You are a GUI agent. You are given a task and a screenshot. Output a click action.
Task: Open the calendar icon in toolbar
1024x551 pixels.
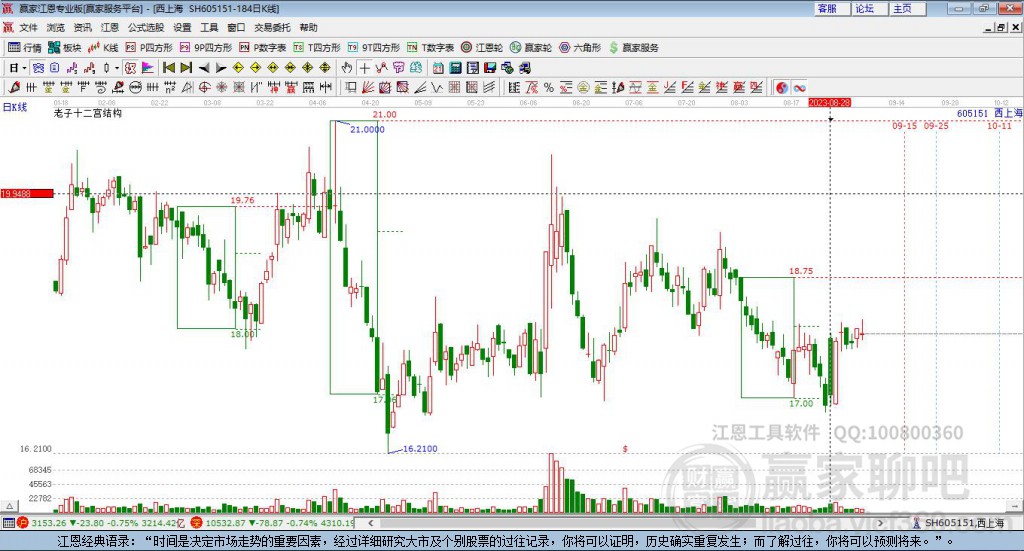(438, 68)
